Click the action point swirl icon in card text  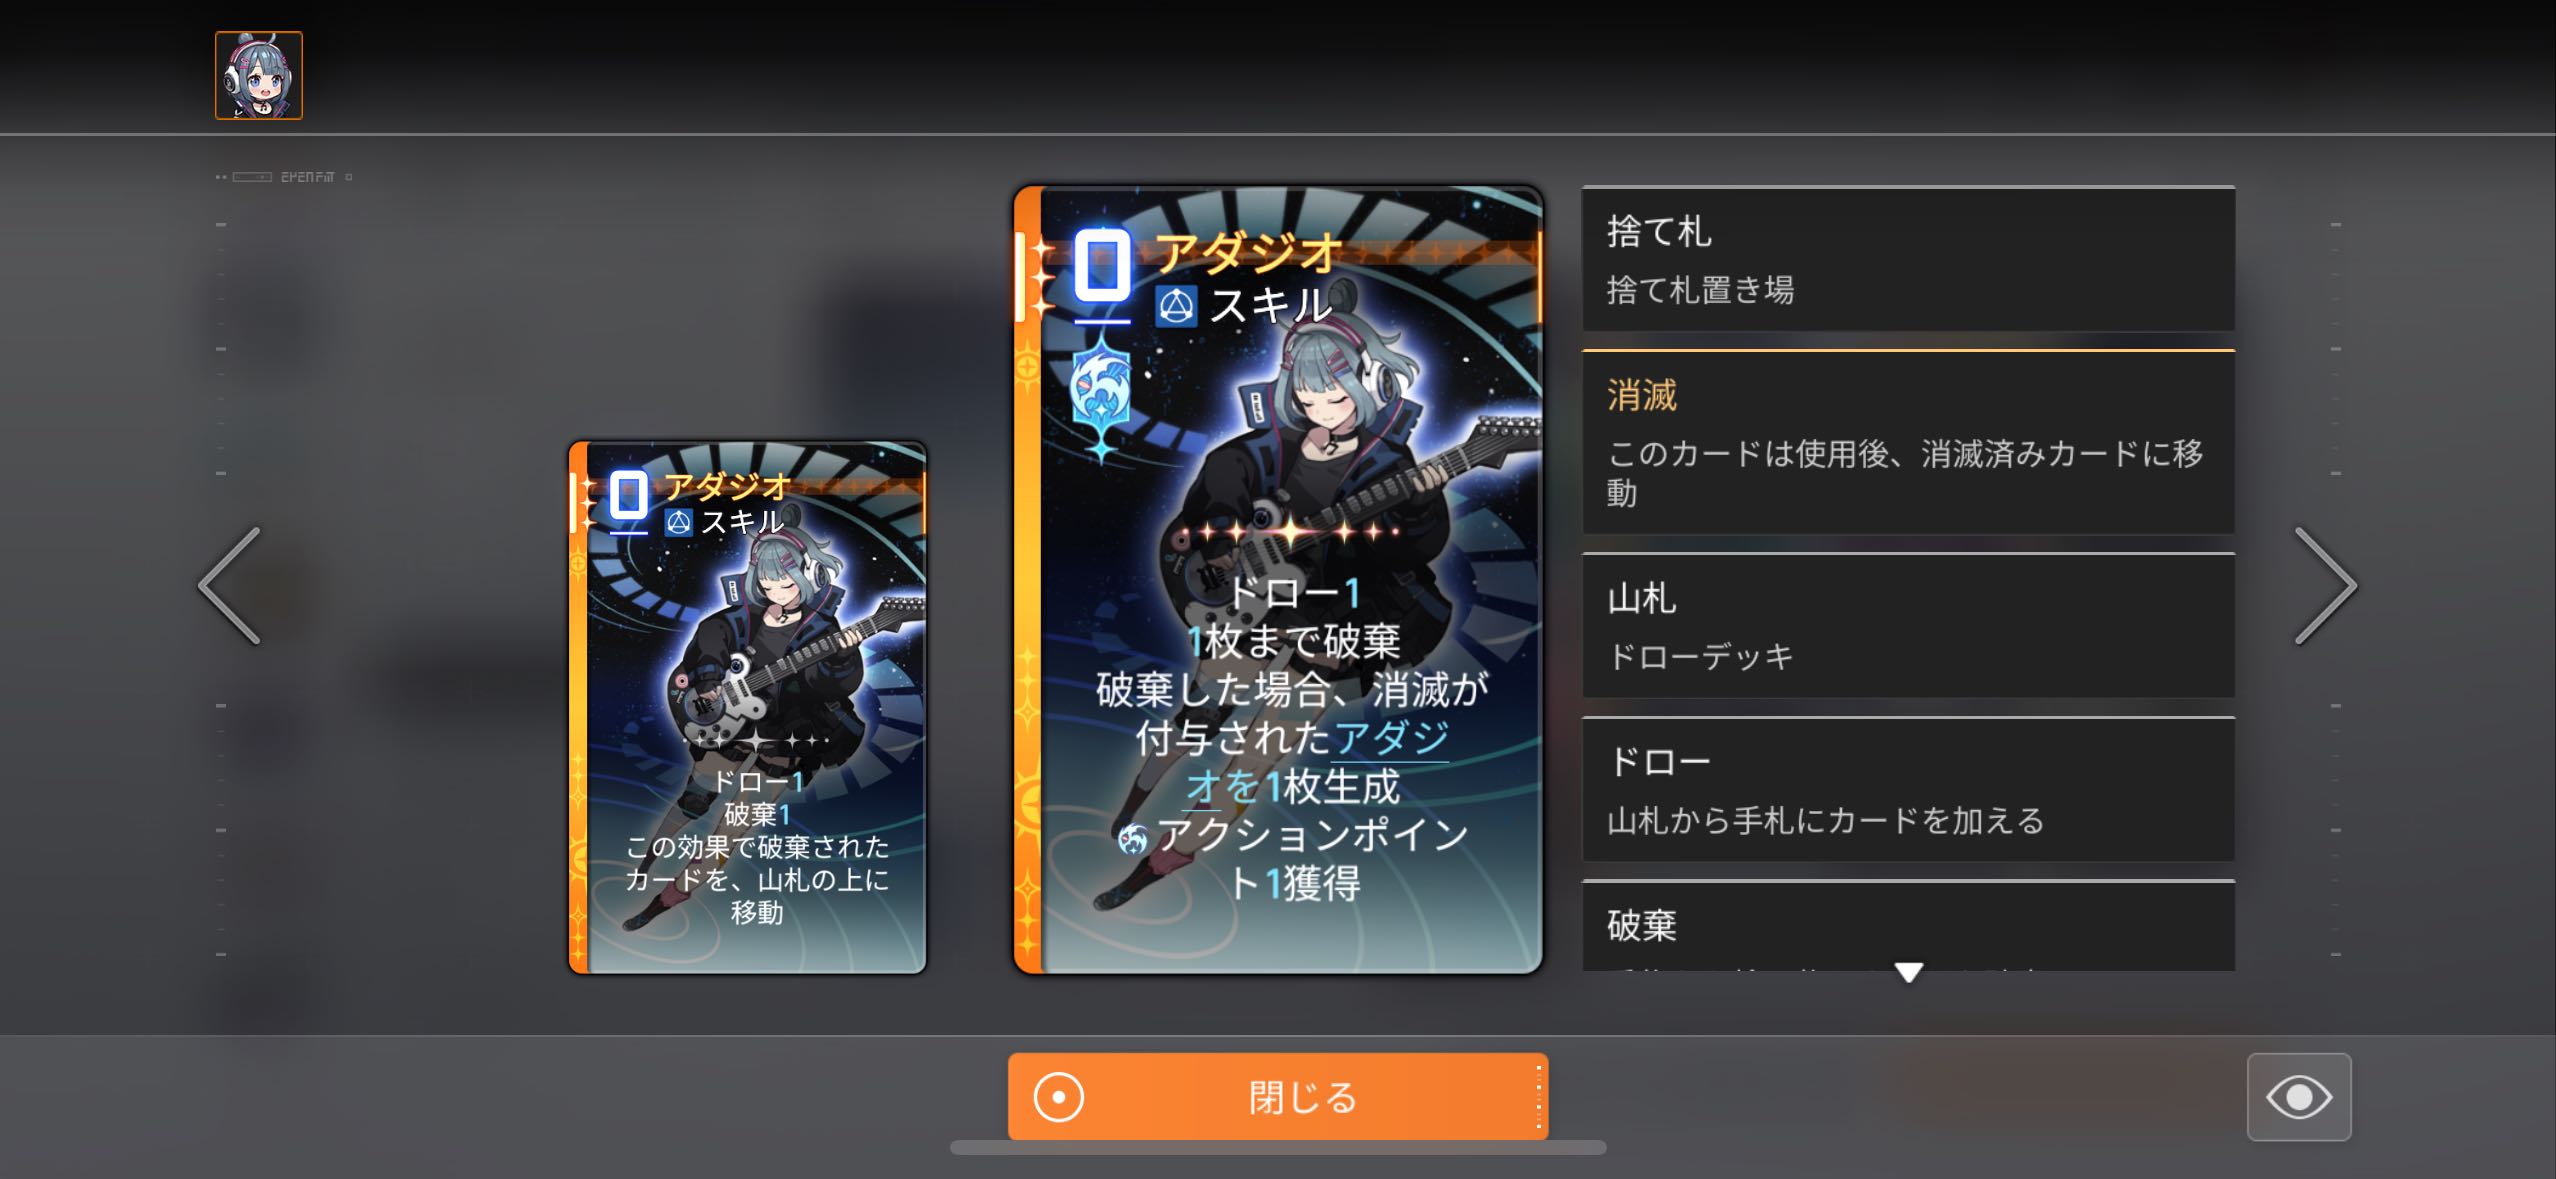pos(1133,839)
